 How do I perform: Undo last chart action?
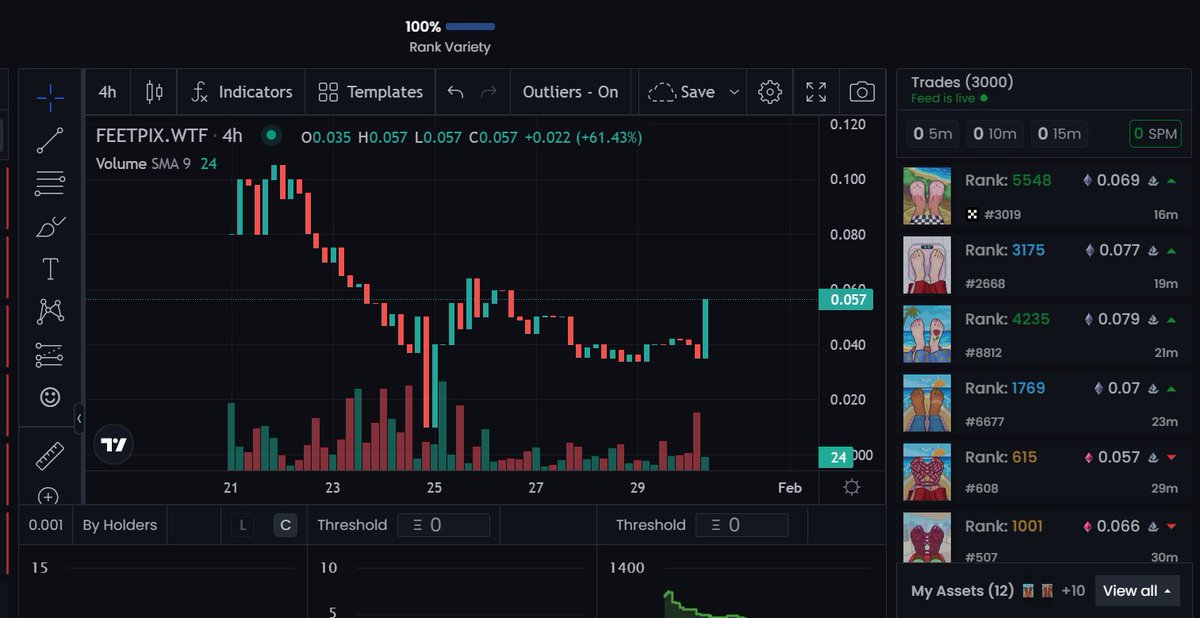pyautogui.click(x=455, y=92)
